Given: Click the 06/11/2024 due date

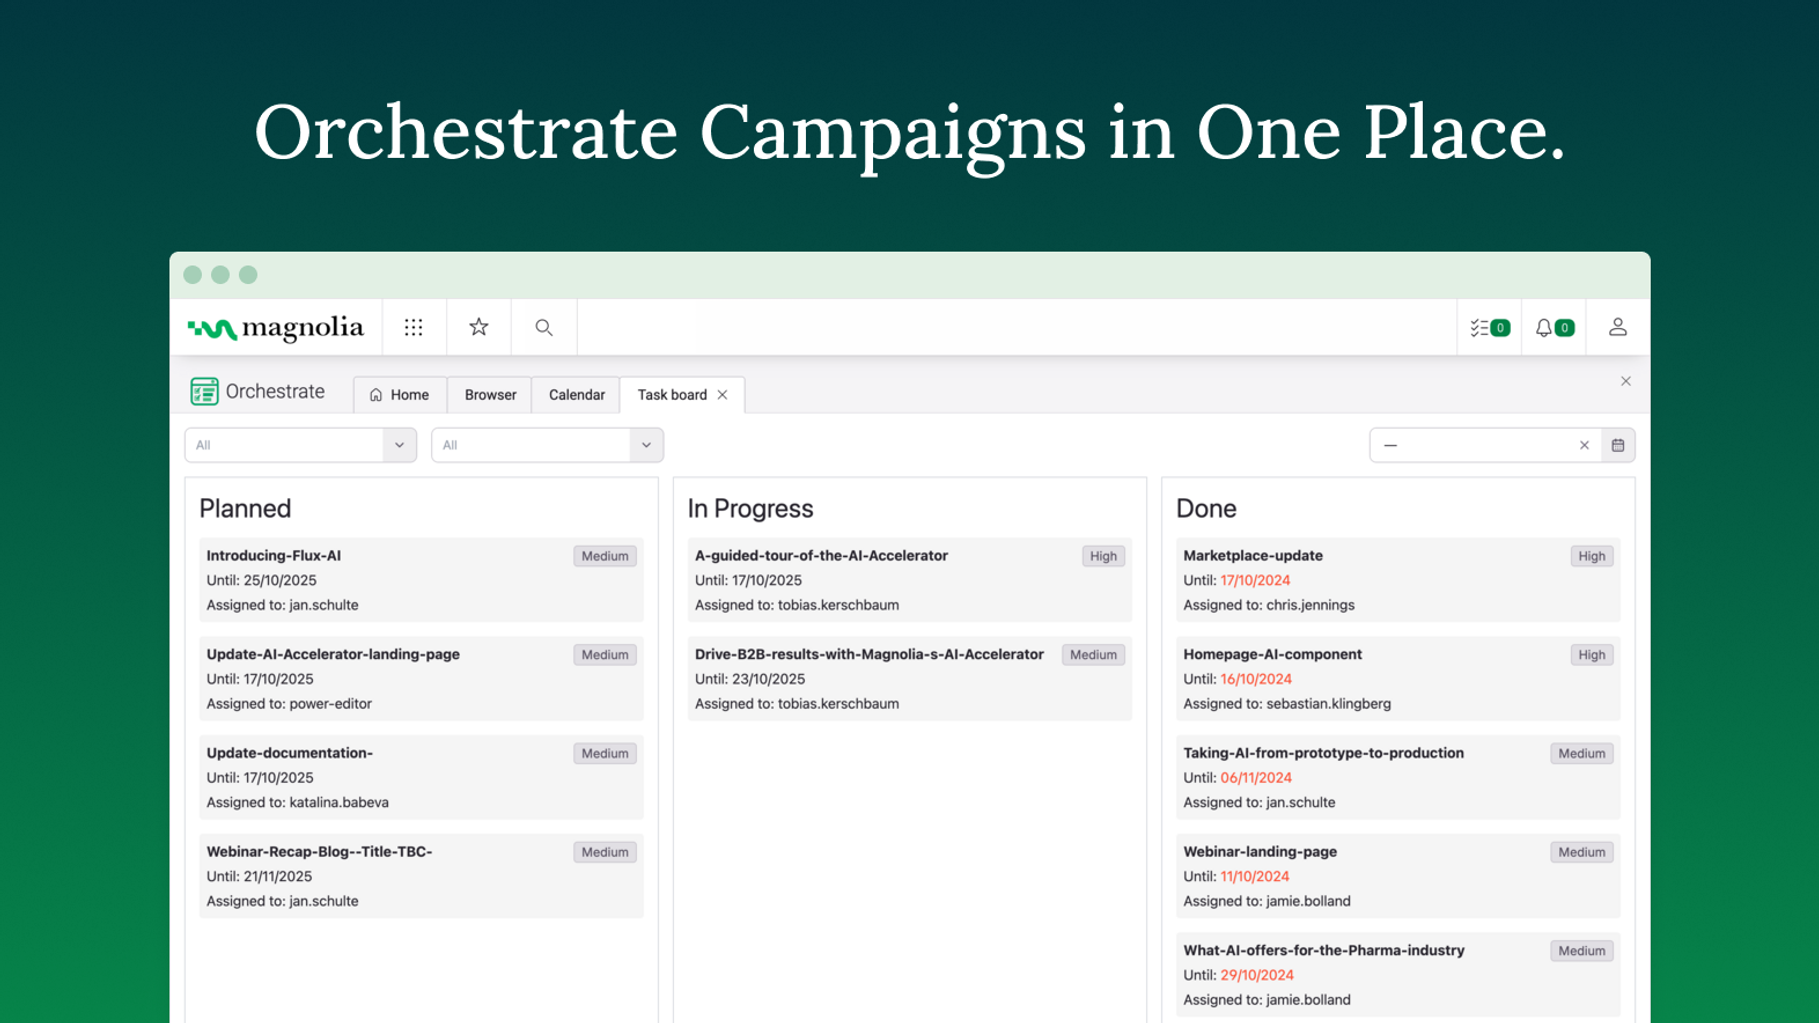Looking at the screenshot, I should pyautogui.click(x=1256, y=777).
